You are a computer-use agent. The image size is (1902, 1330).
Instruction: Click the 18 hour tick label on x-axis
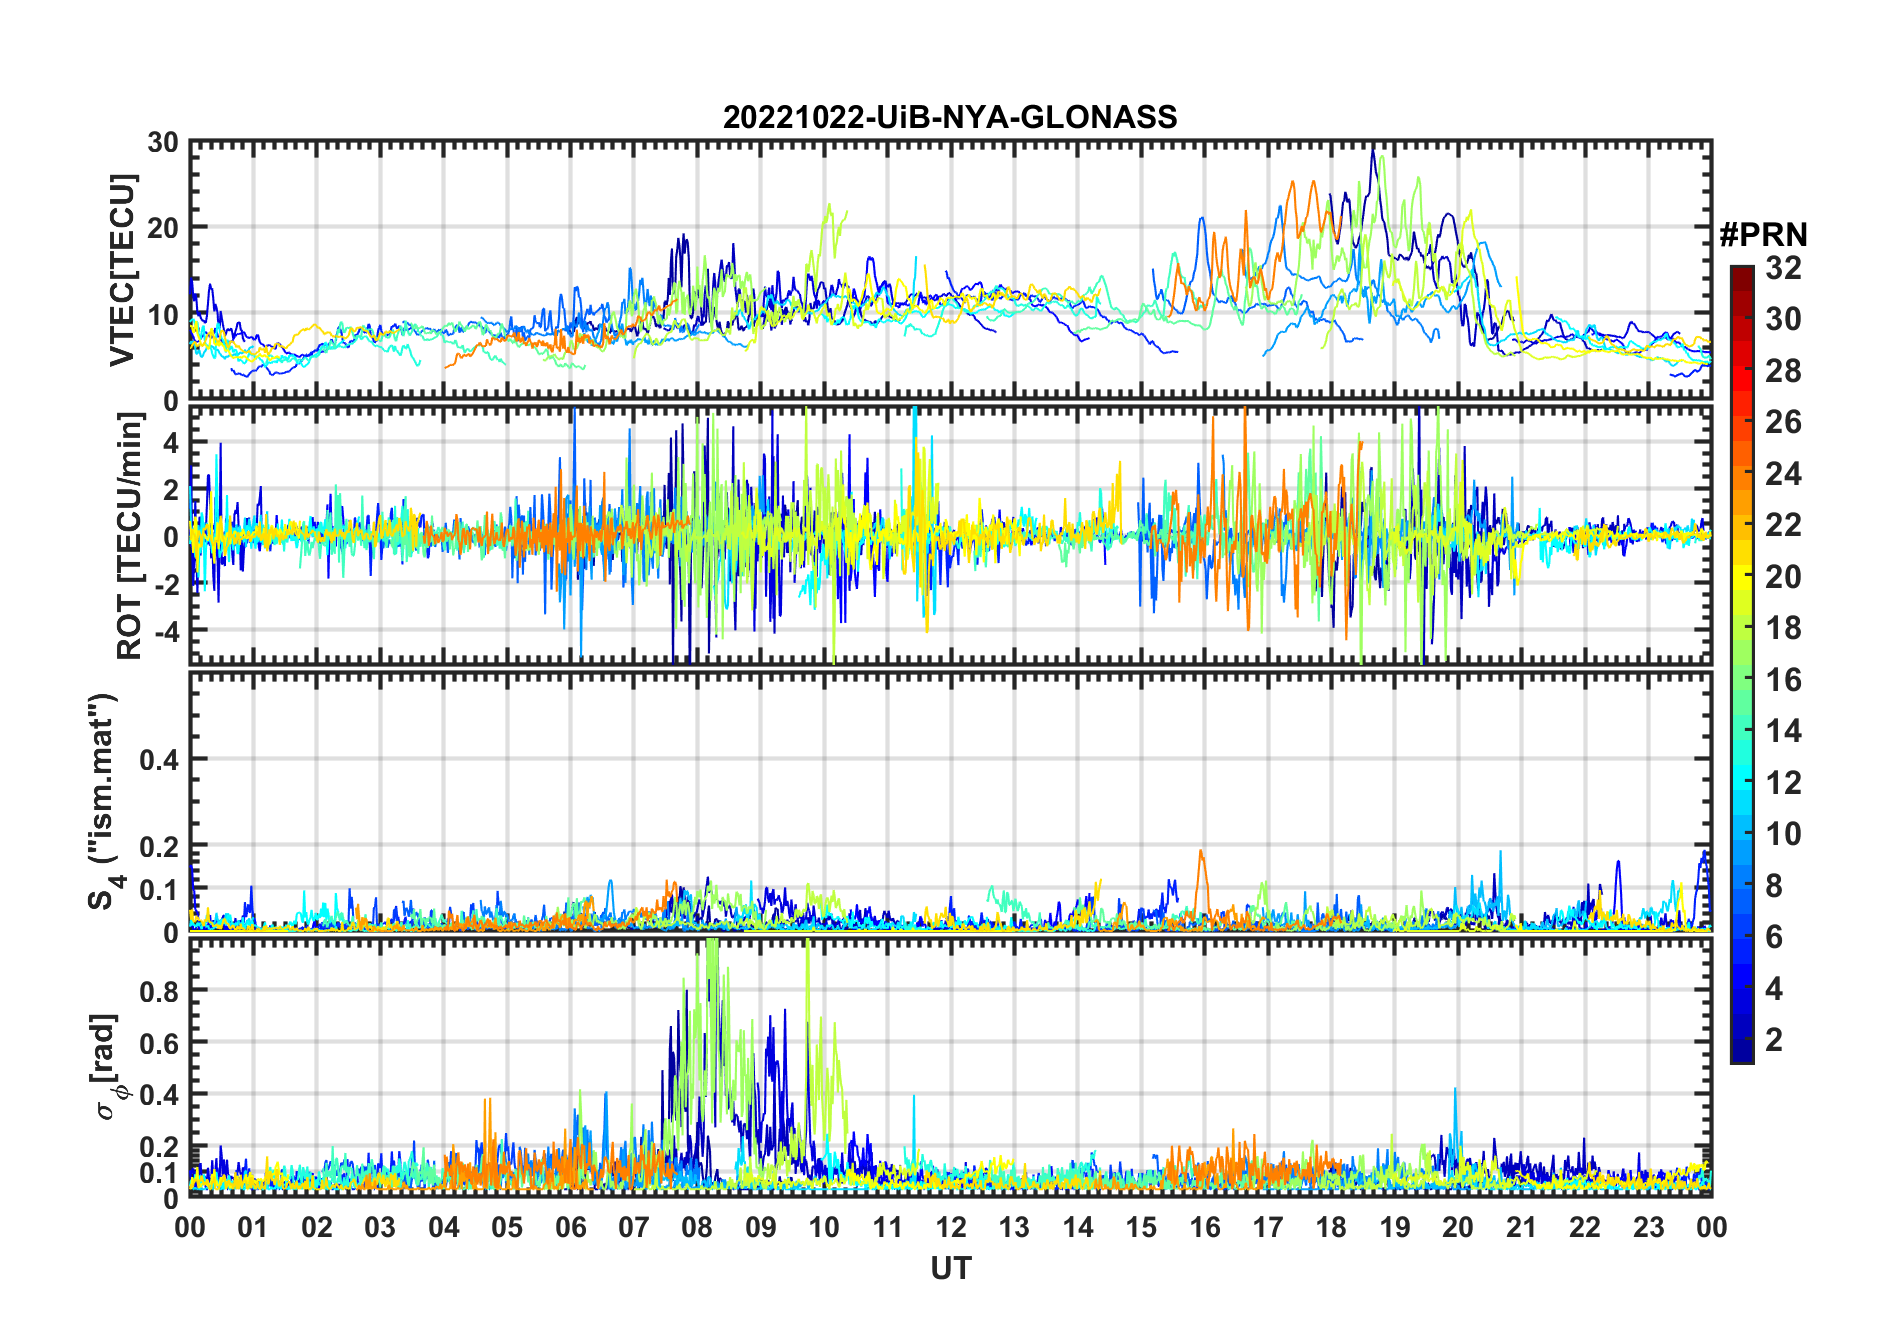tap(1330, 1227)
